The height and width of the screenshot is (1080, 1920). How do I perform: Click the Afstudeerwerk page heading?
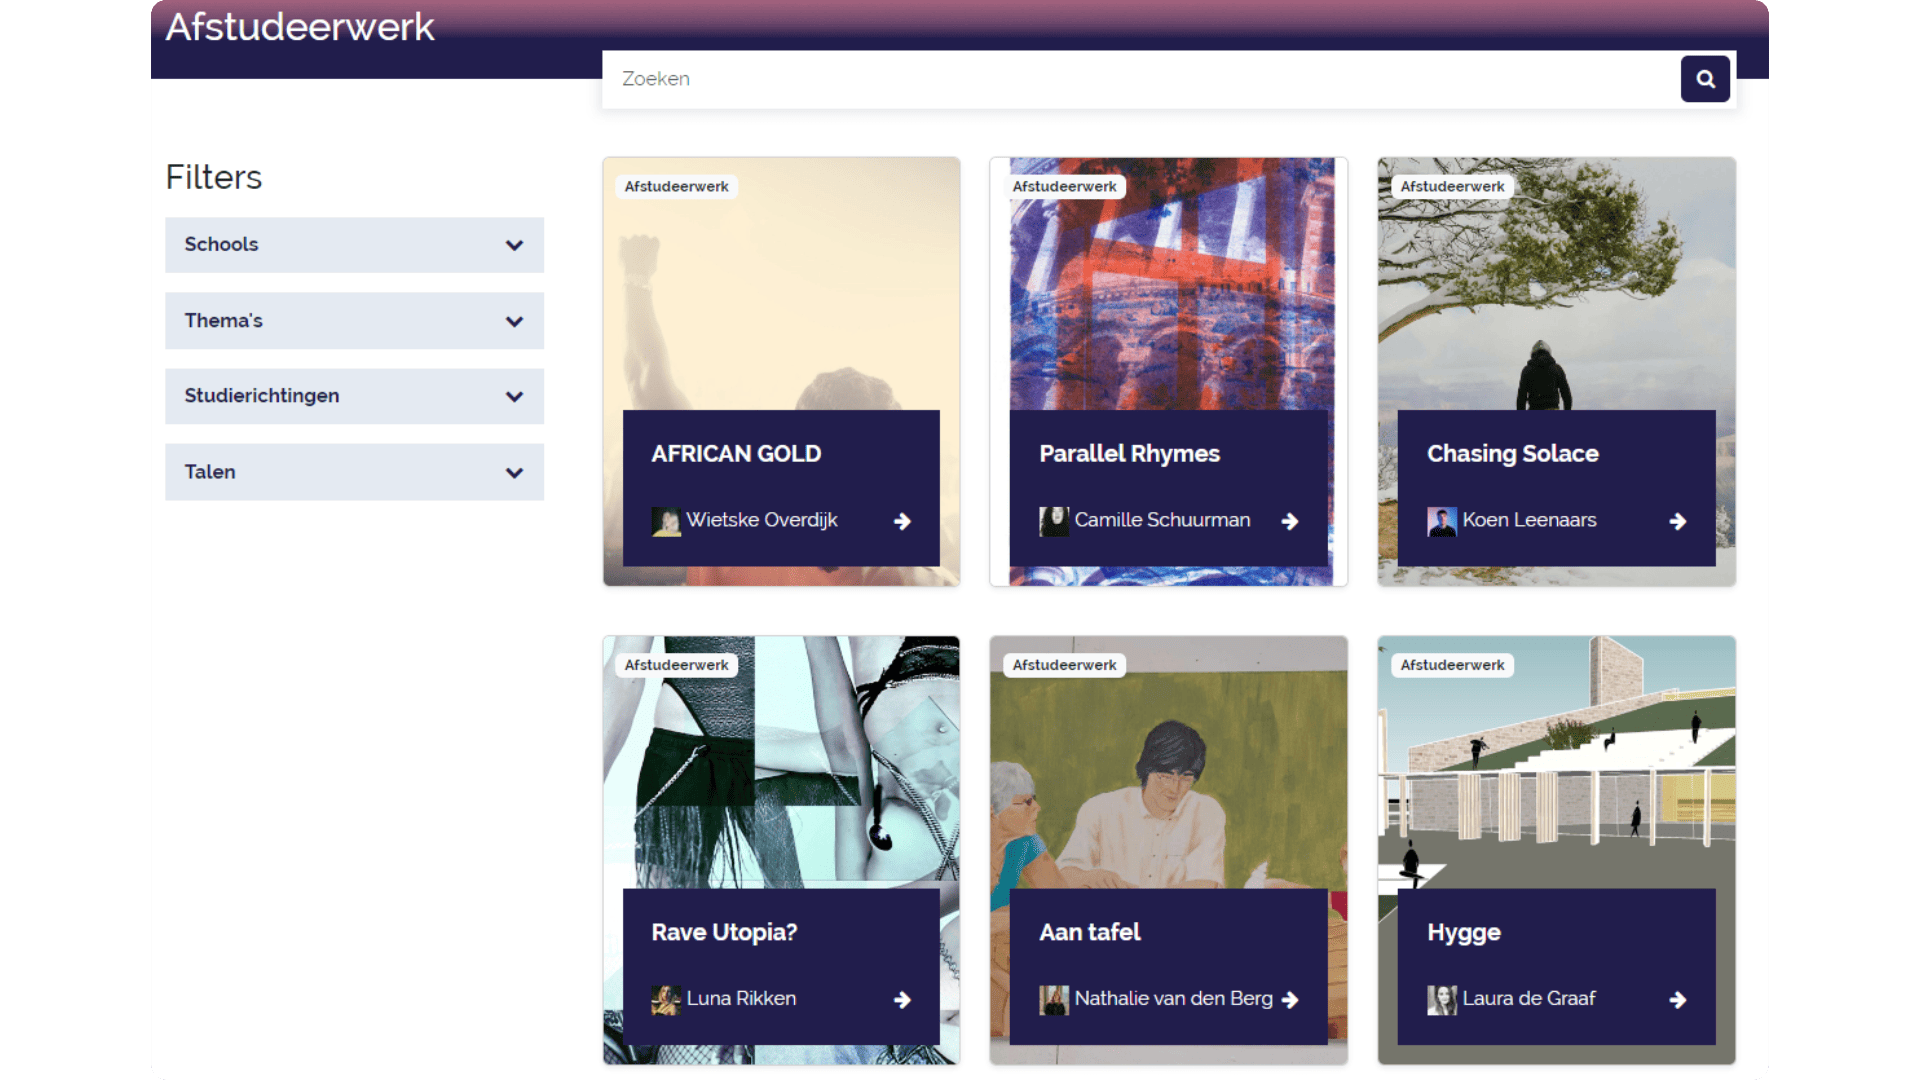click(300, 27)
